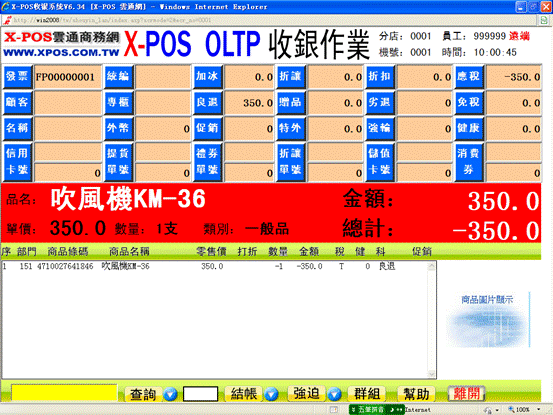Open 幫助 help
Image resolution: width=553 pixels, height=415 pixels.
[416, 393]
